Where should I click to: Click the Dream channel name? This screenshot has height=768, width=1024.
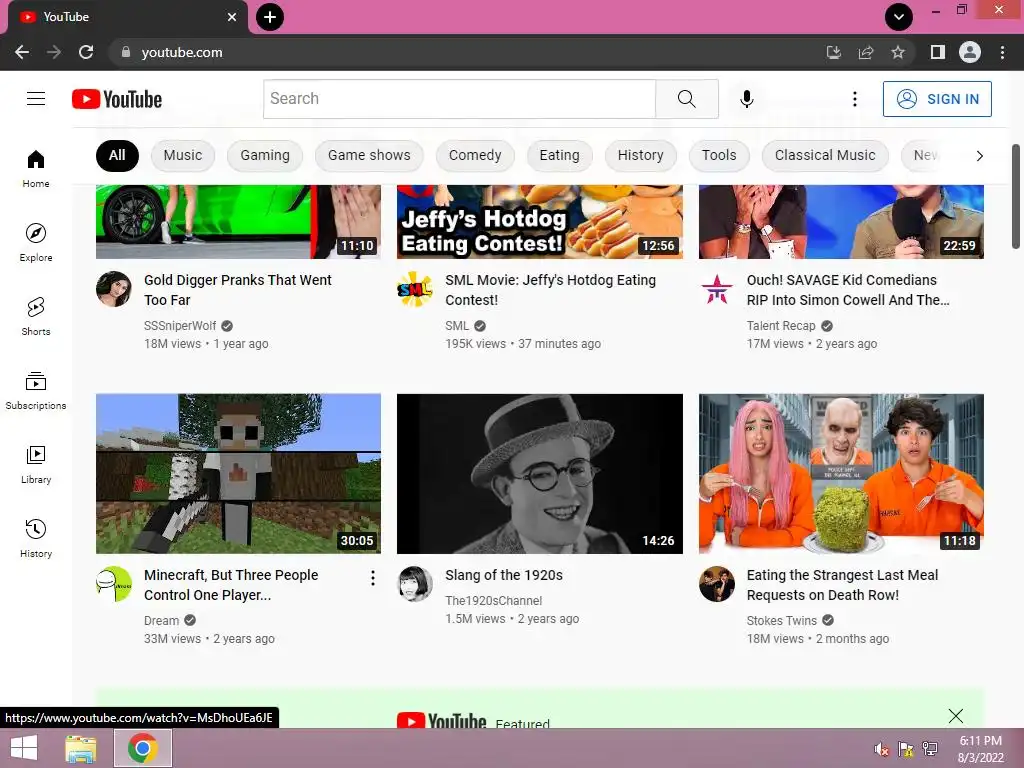161,620
